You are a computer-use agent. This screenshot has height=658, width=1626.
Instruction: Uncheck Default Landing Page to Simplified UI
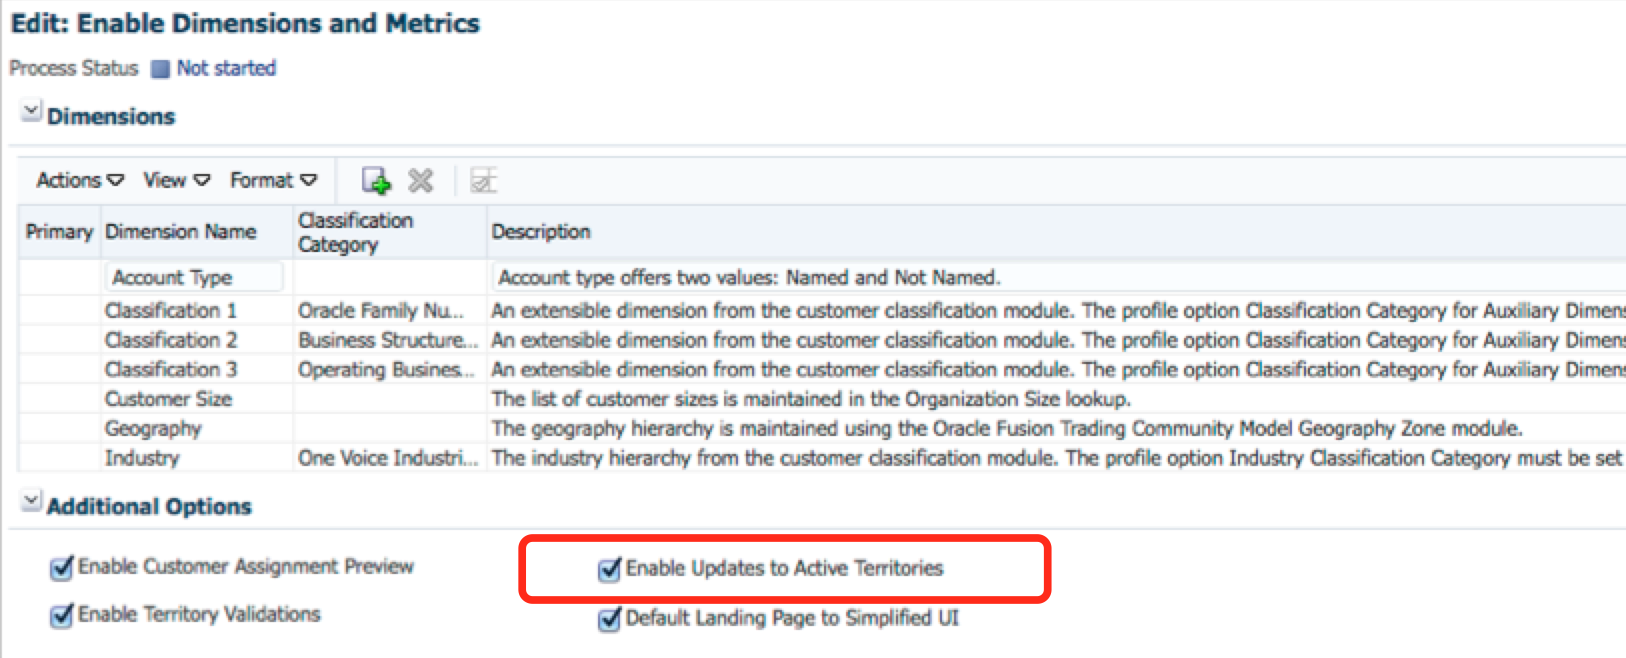click(609, 620)
